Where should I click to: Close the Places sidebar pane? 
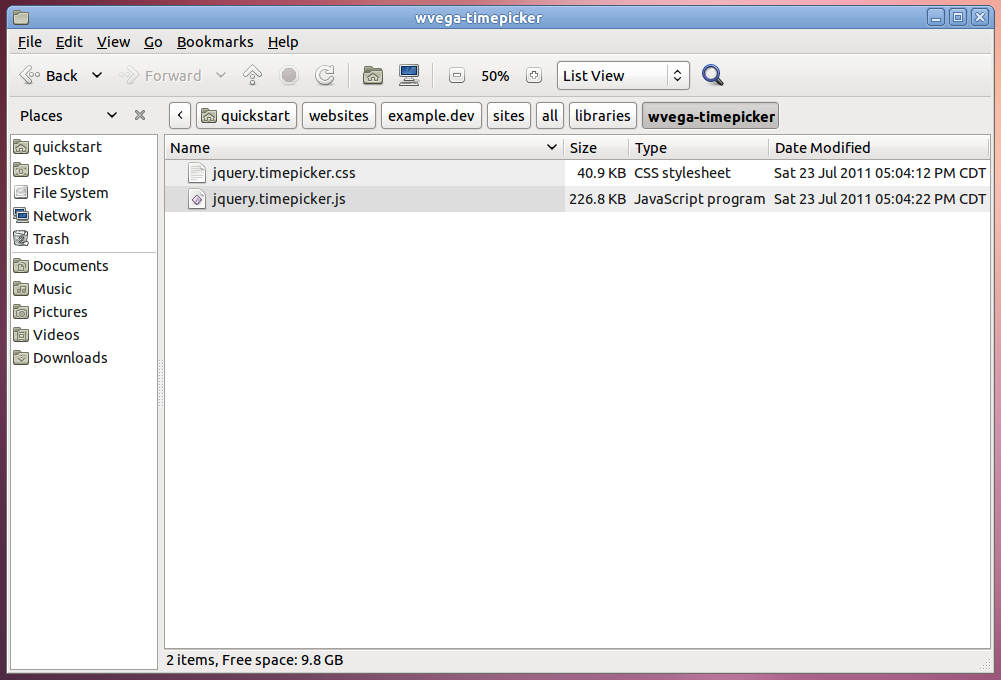140,115
